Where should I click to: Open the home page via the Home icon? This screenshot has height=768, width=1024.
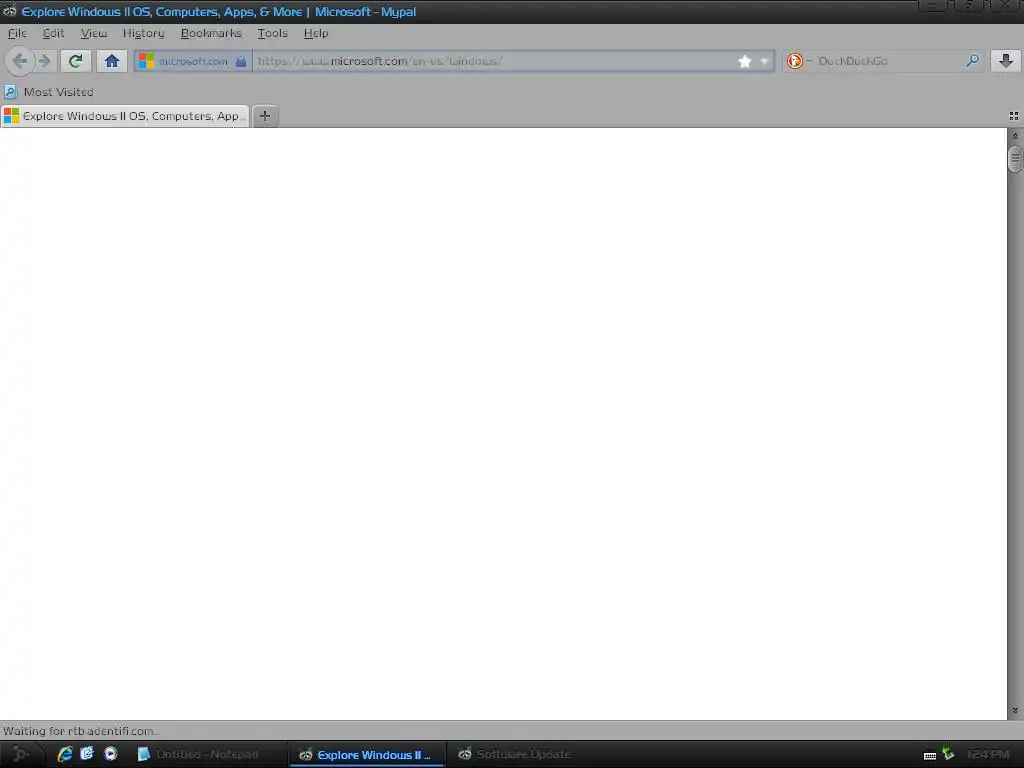click(x=112, y=61)
